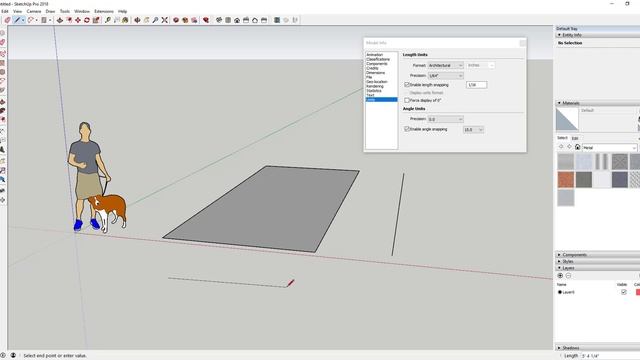Toggle Enable angle snapping checkbox
The image size is (640, 360).
click(x=407, y=129)
